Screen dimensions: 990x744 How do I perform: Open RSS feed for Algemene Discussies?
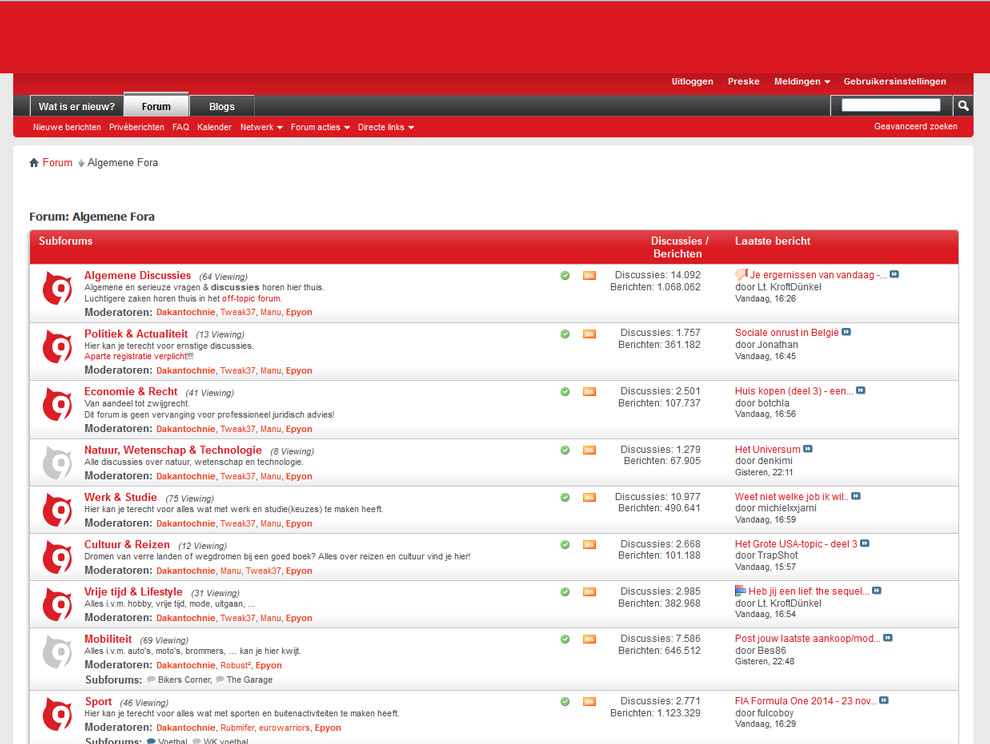pyautogui.click(x=589, y=275)
